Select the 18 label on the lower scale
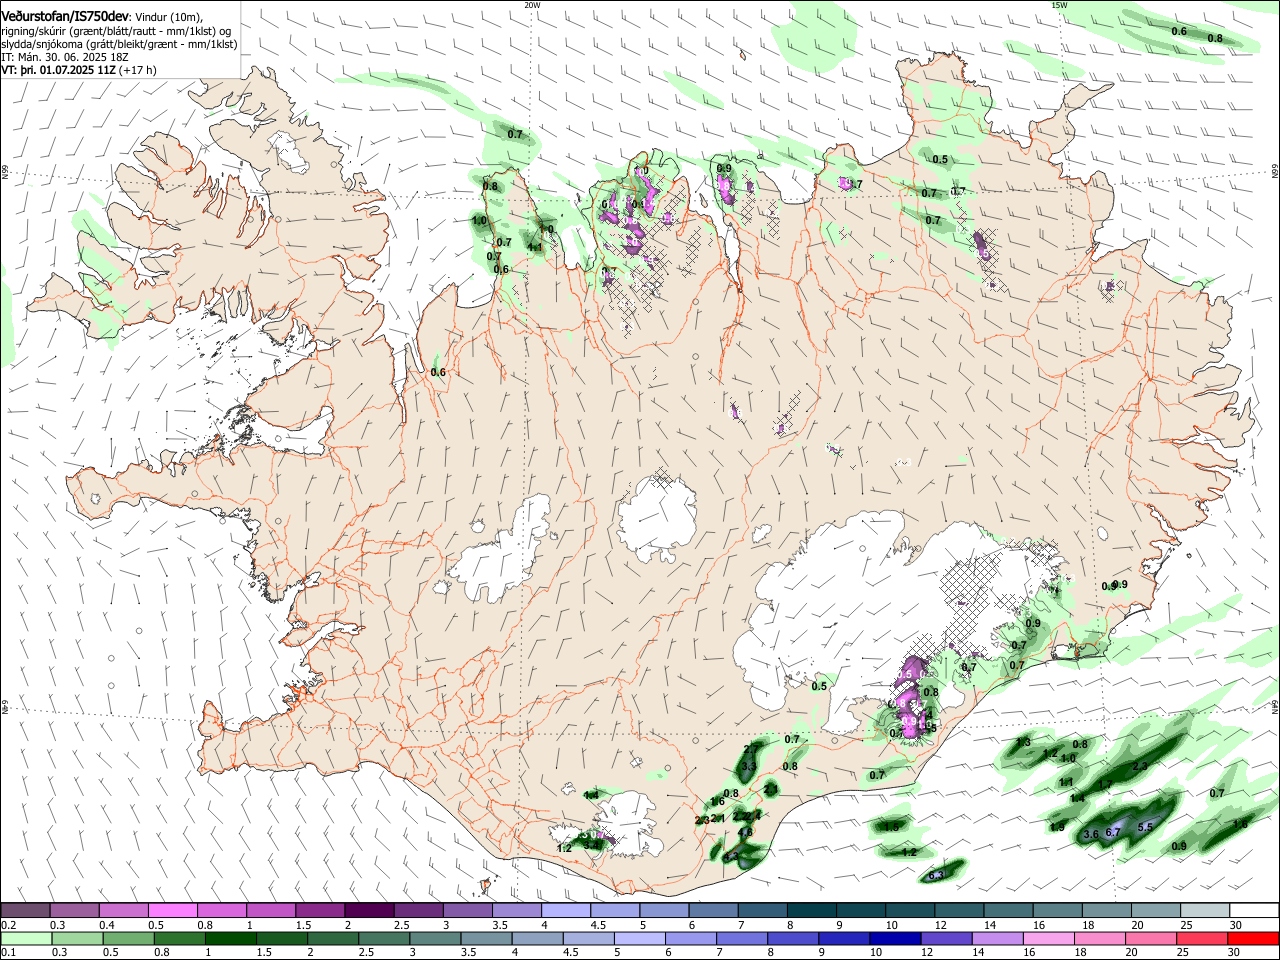Screen dimensions: 1280x960 tap(1082, 952)
